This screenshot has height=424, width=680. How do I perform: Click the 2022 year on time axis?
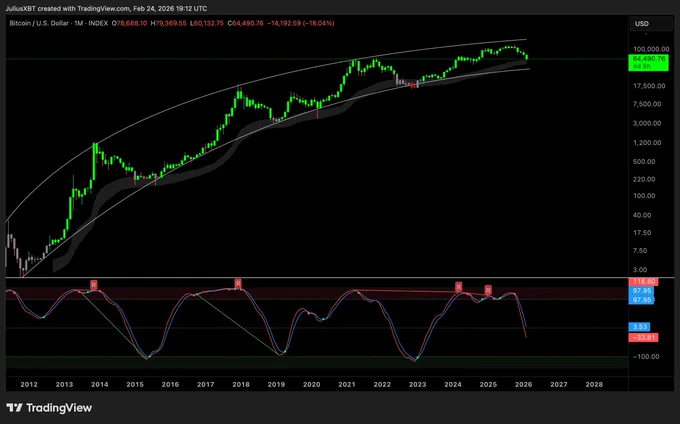coord(382,384)
